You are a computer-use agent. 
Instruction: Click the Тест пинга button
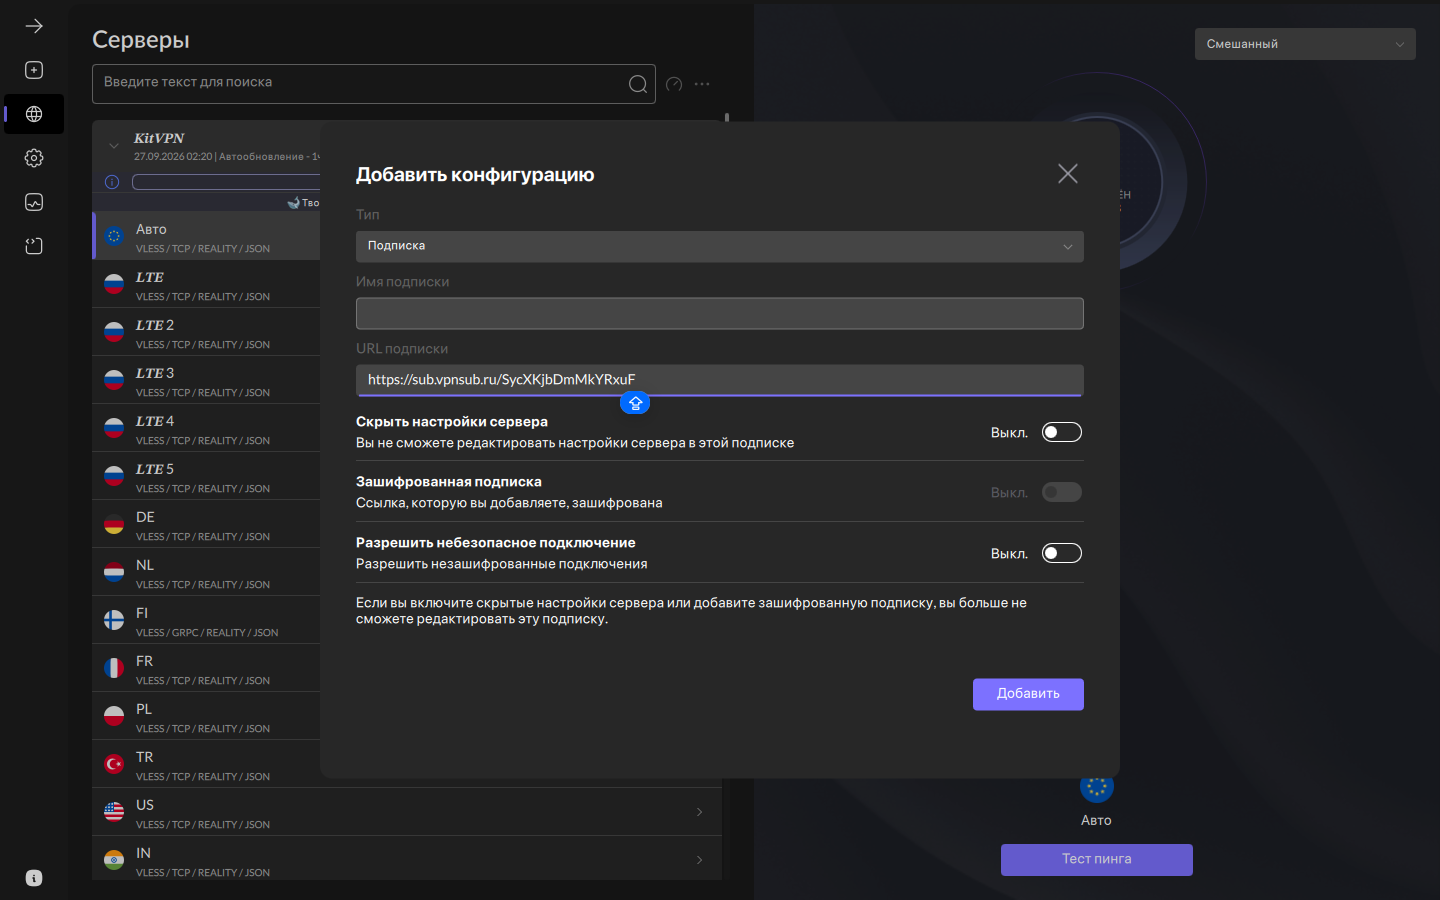[x=1097, y=859]
